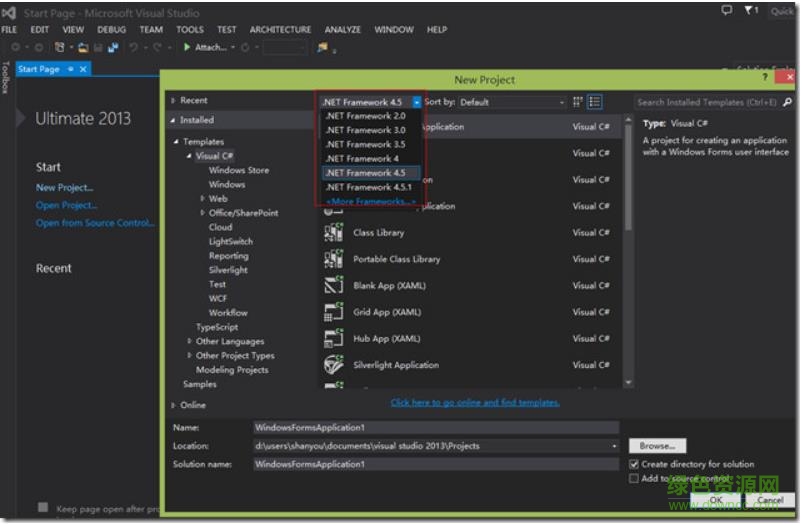Viewport: 802px width, 524px height.
Task: Choose the Grid App (XAML) icon
Action: point(333,312)
